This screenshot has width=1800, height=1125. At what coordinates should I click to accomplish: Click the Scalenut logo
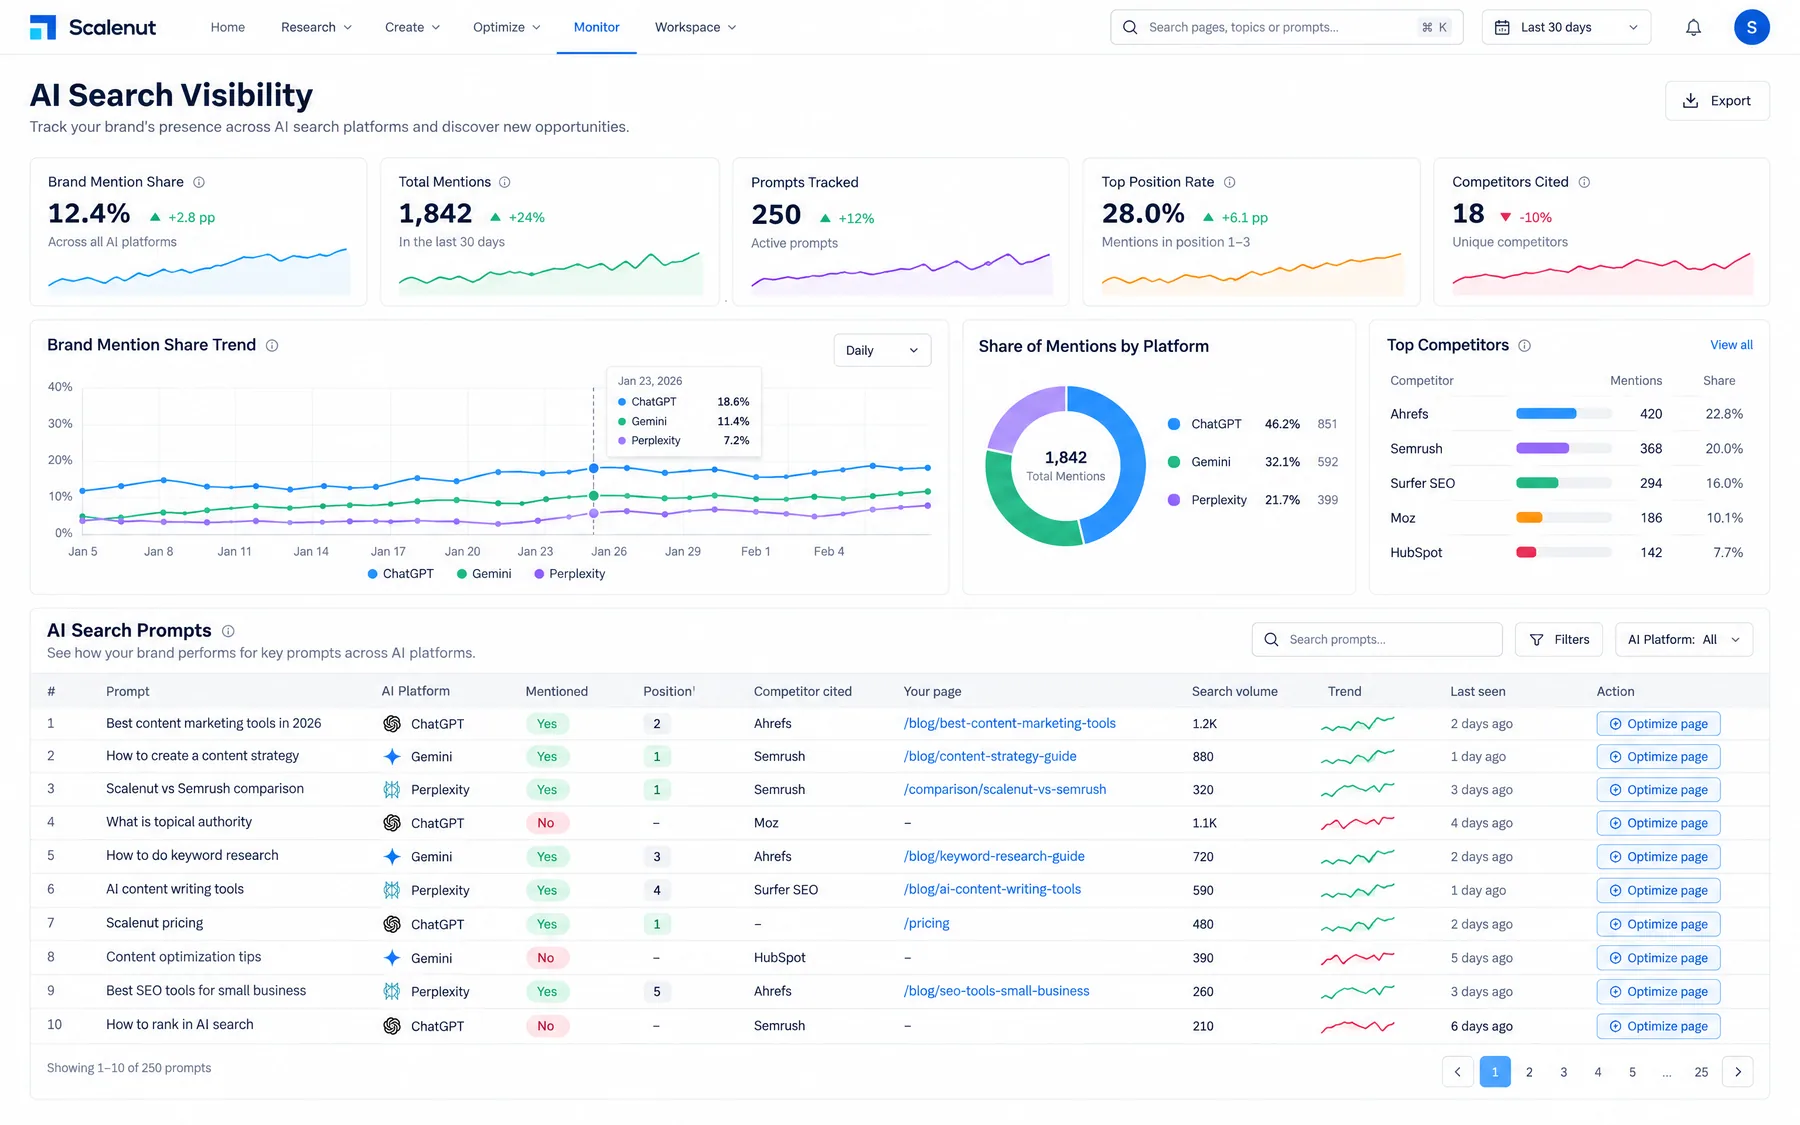point(93,27)
